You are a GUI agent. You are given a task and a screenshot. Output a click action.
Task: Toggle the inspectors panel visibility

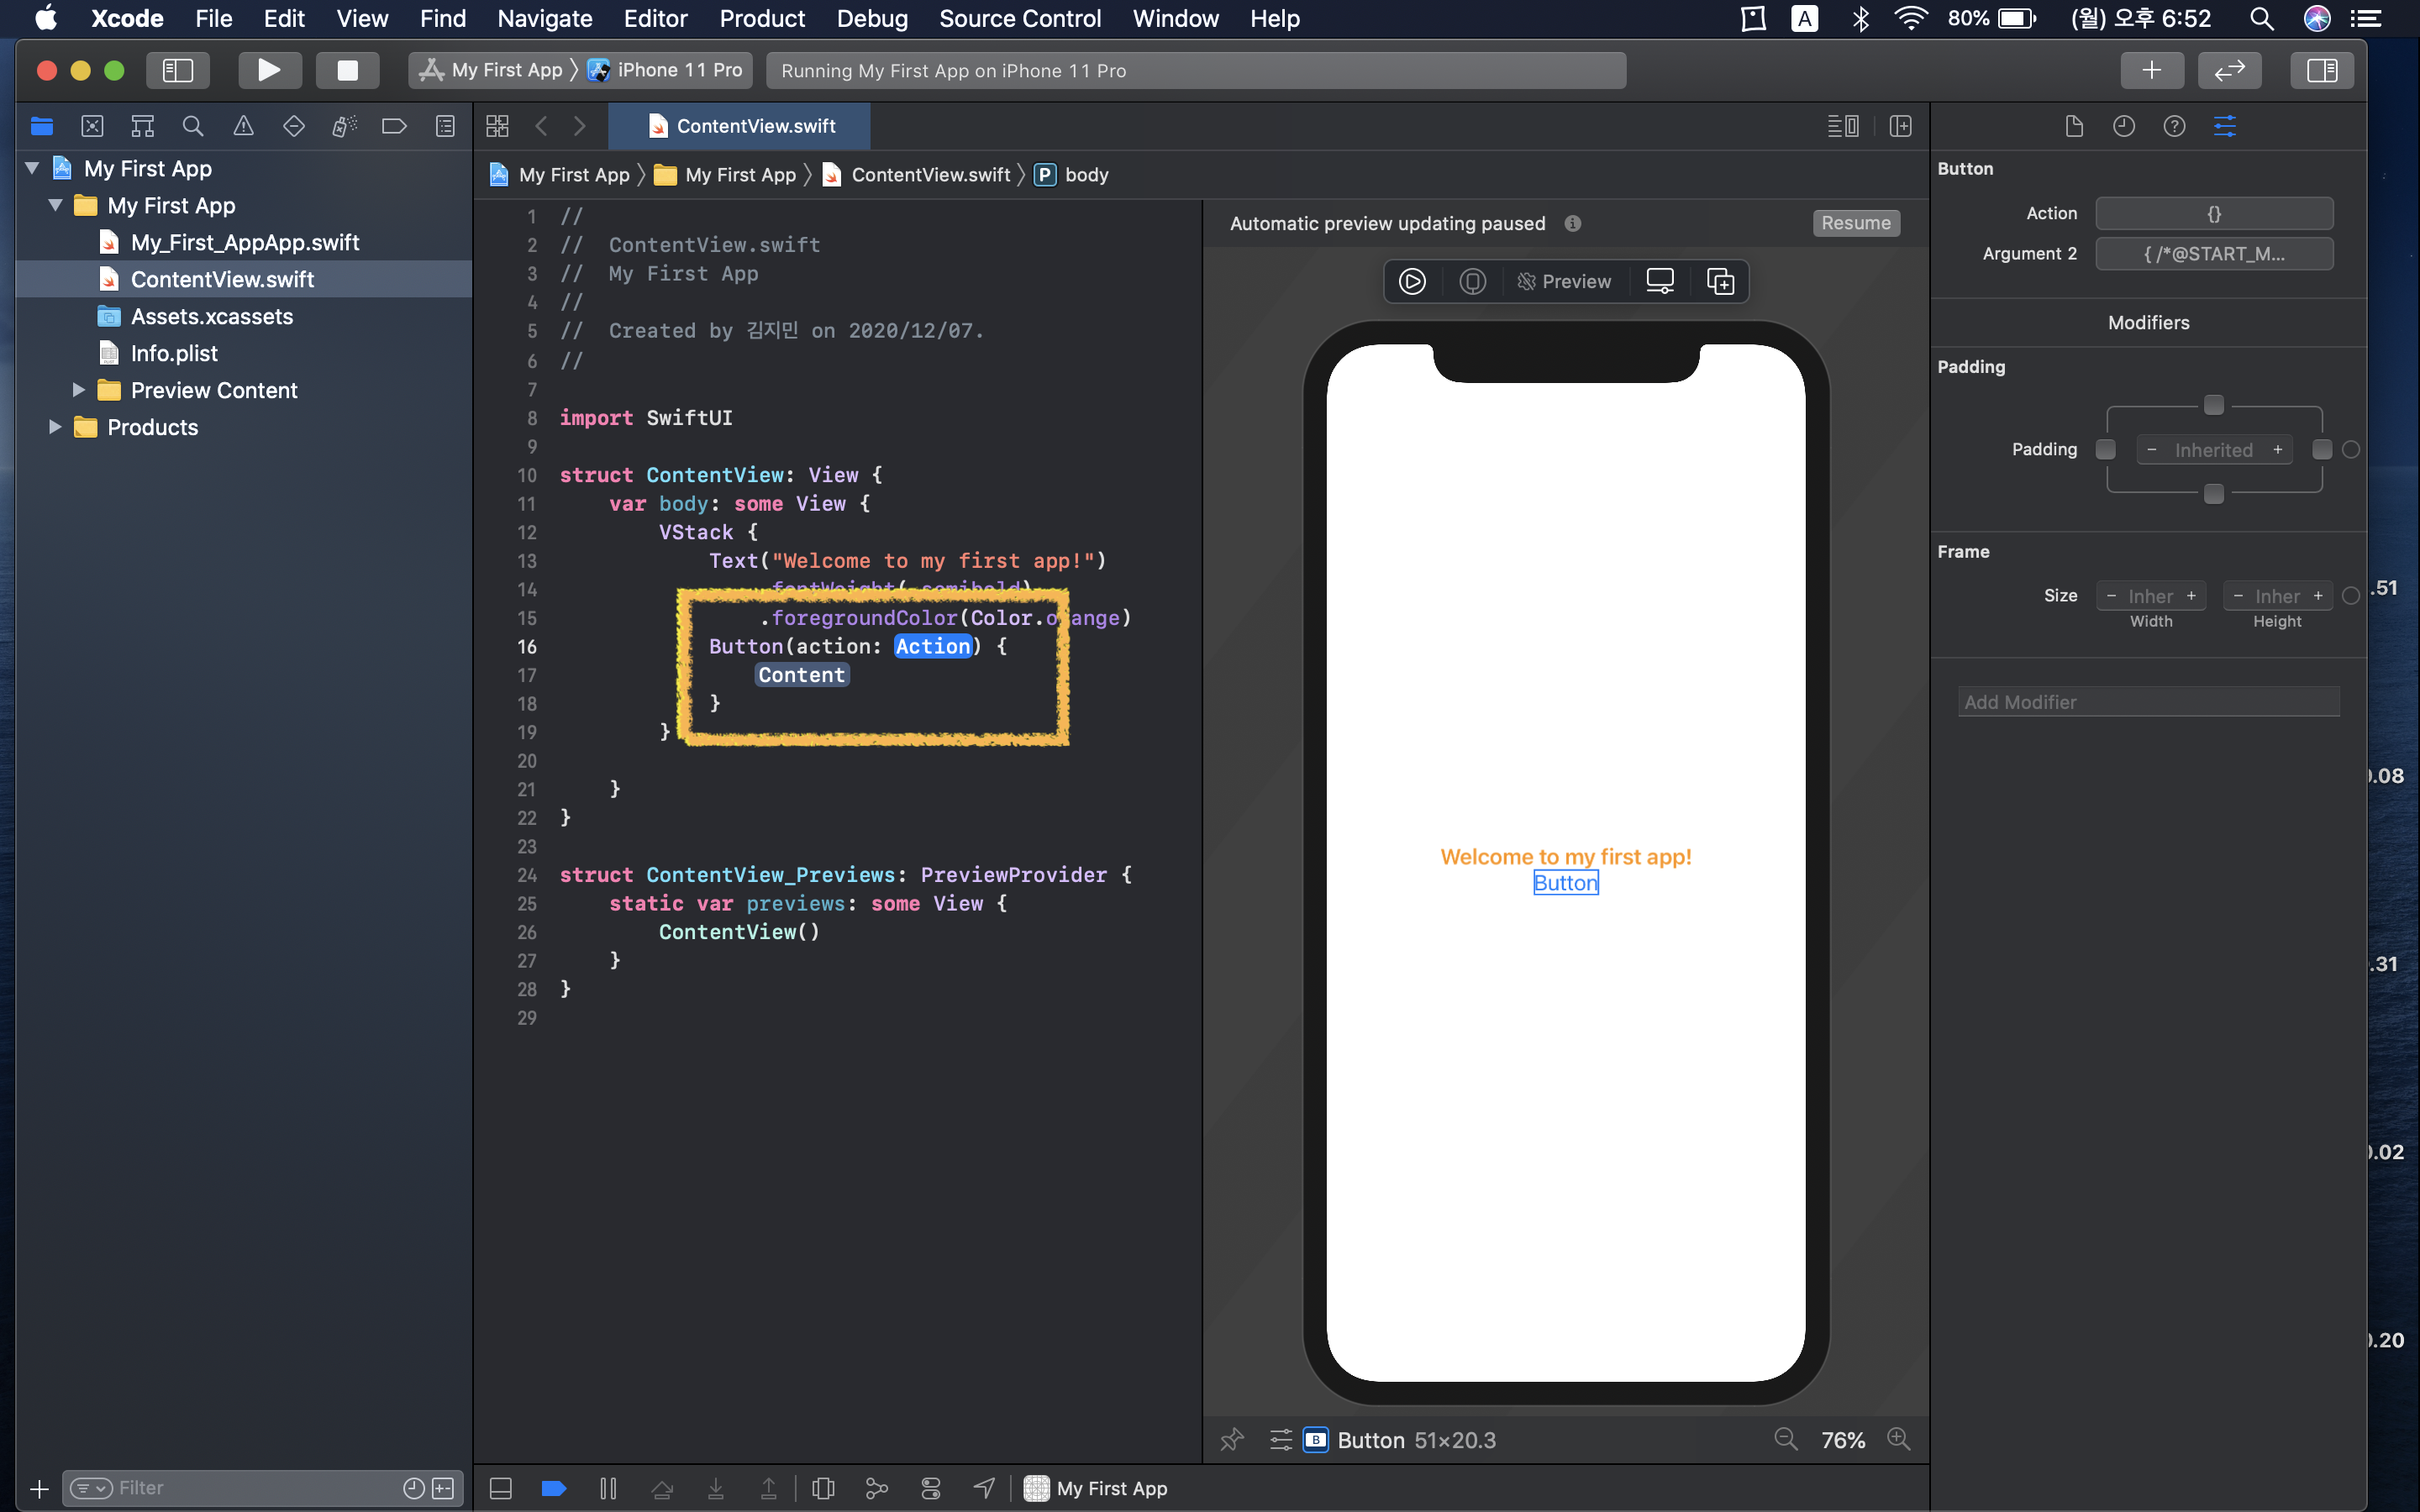(x=2322, y=70)
